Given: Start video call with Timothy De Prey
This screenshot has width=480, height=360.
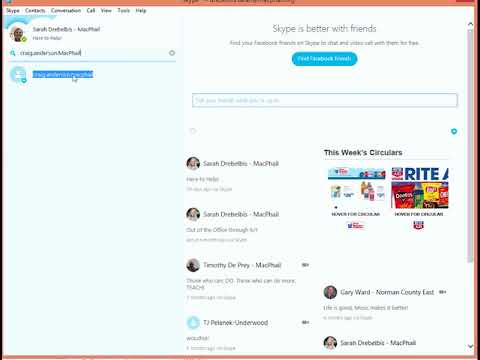Looking at the screenshot, I should [x=305, y=265].
